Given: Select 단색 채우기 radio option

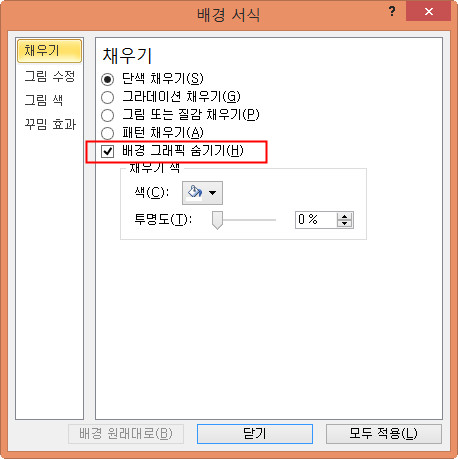Looking at the screenshot, I should coord(107,79).
